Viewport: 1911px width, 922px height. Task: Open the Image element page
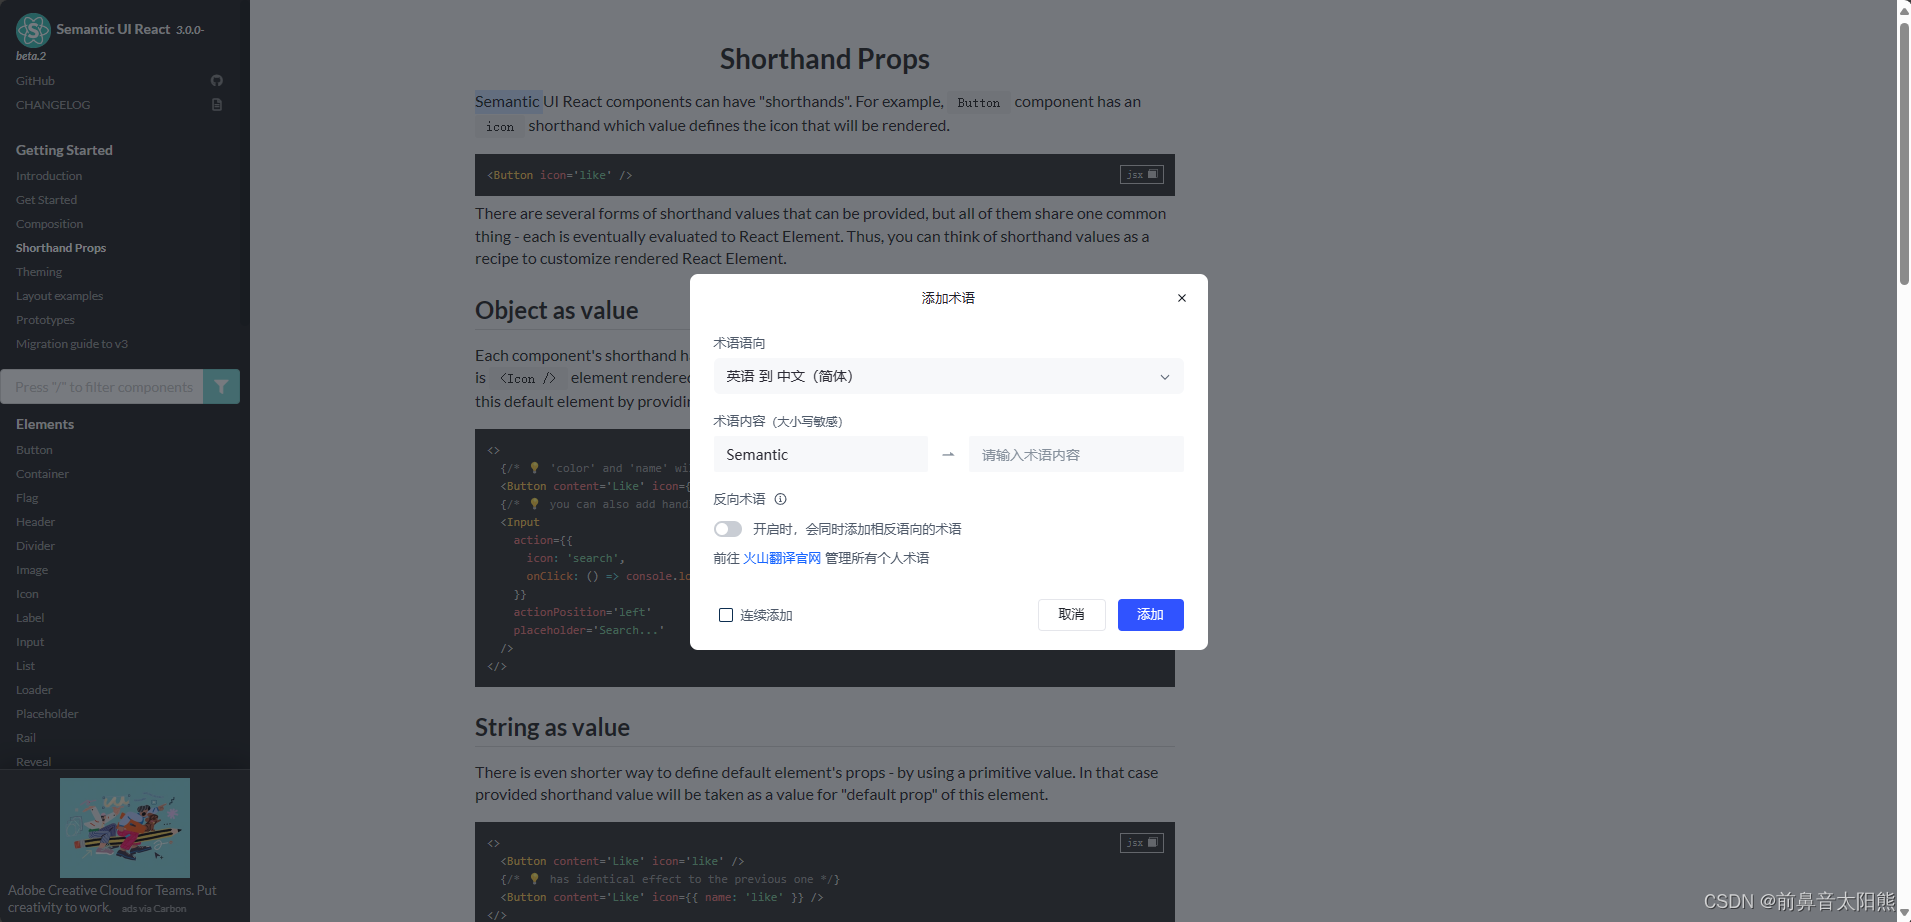(32, 570)
